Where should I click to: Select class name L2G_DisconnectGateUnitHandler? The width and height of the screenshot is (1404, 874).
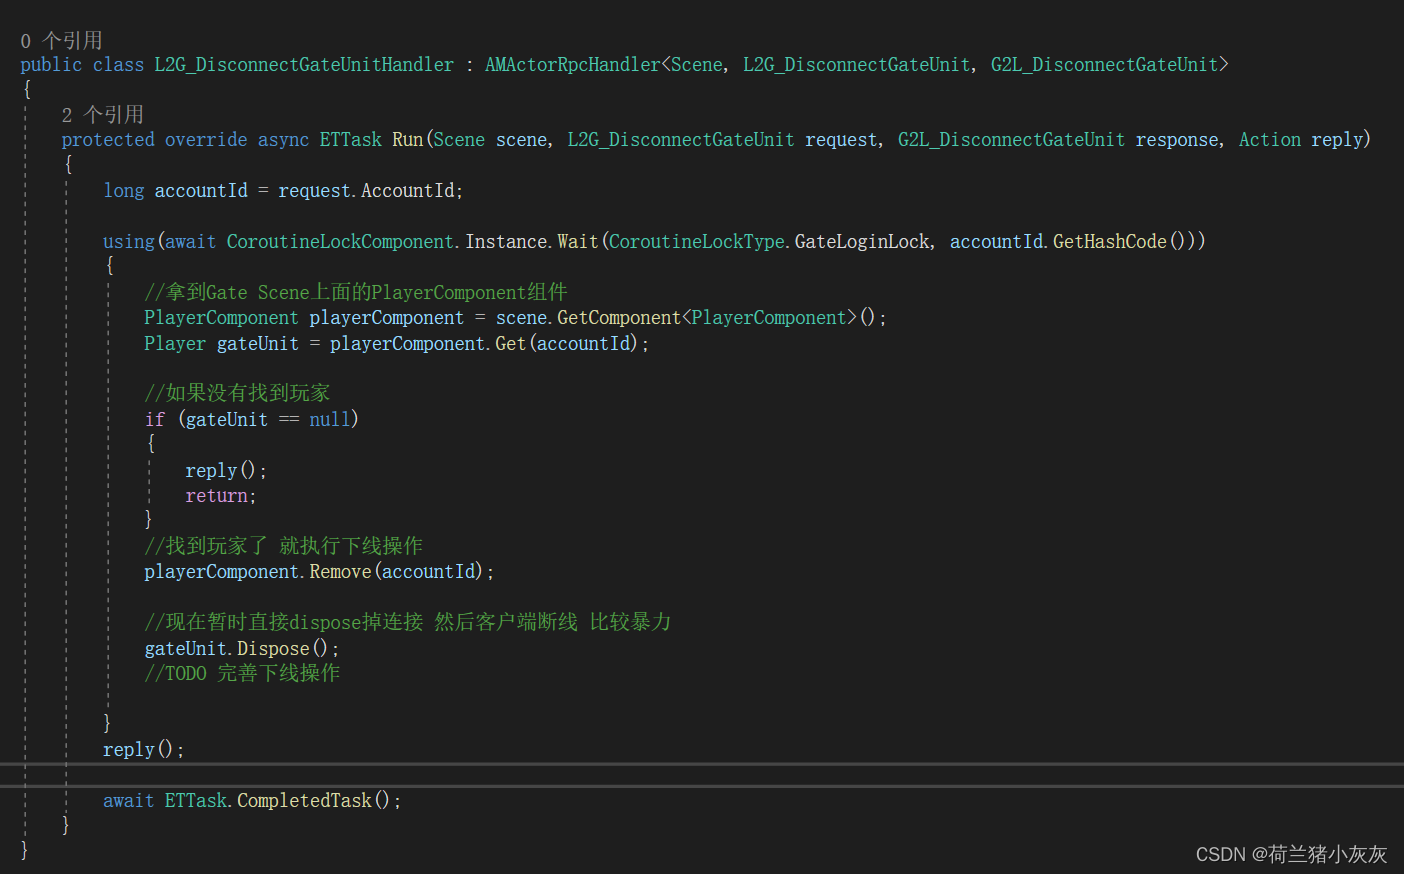[x=304, y=65]
